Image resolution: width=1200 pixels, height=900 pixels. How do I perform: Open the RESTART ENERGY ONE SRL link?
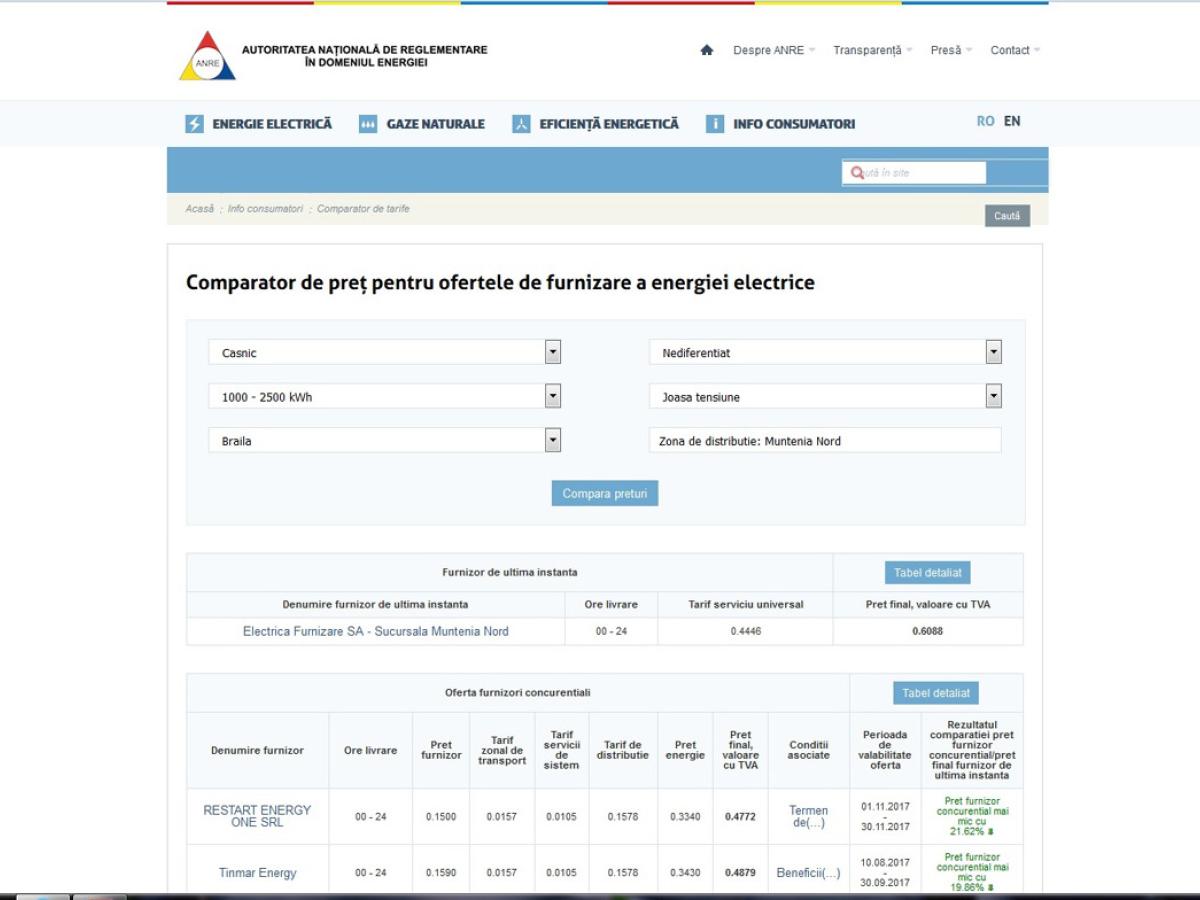coord(257,816)
